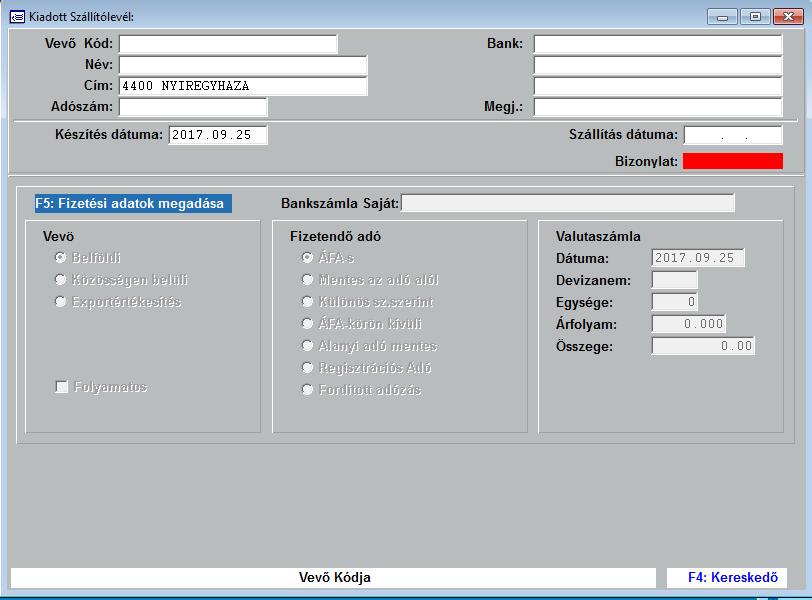
Task: Click the Készítés dátuma date field
Action: (218, 135)
